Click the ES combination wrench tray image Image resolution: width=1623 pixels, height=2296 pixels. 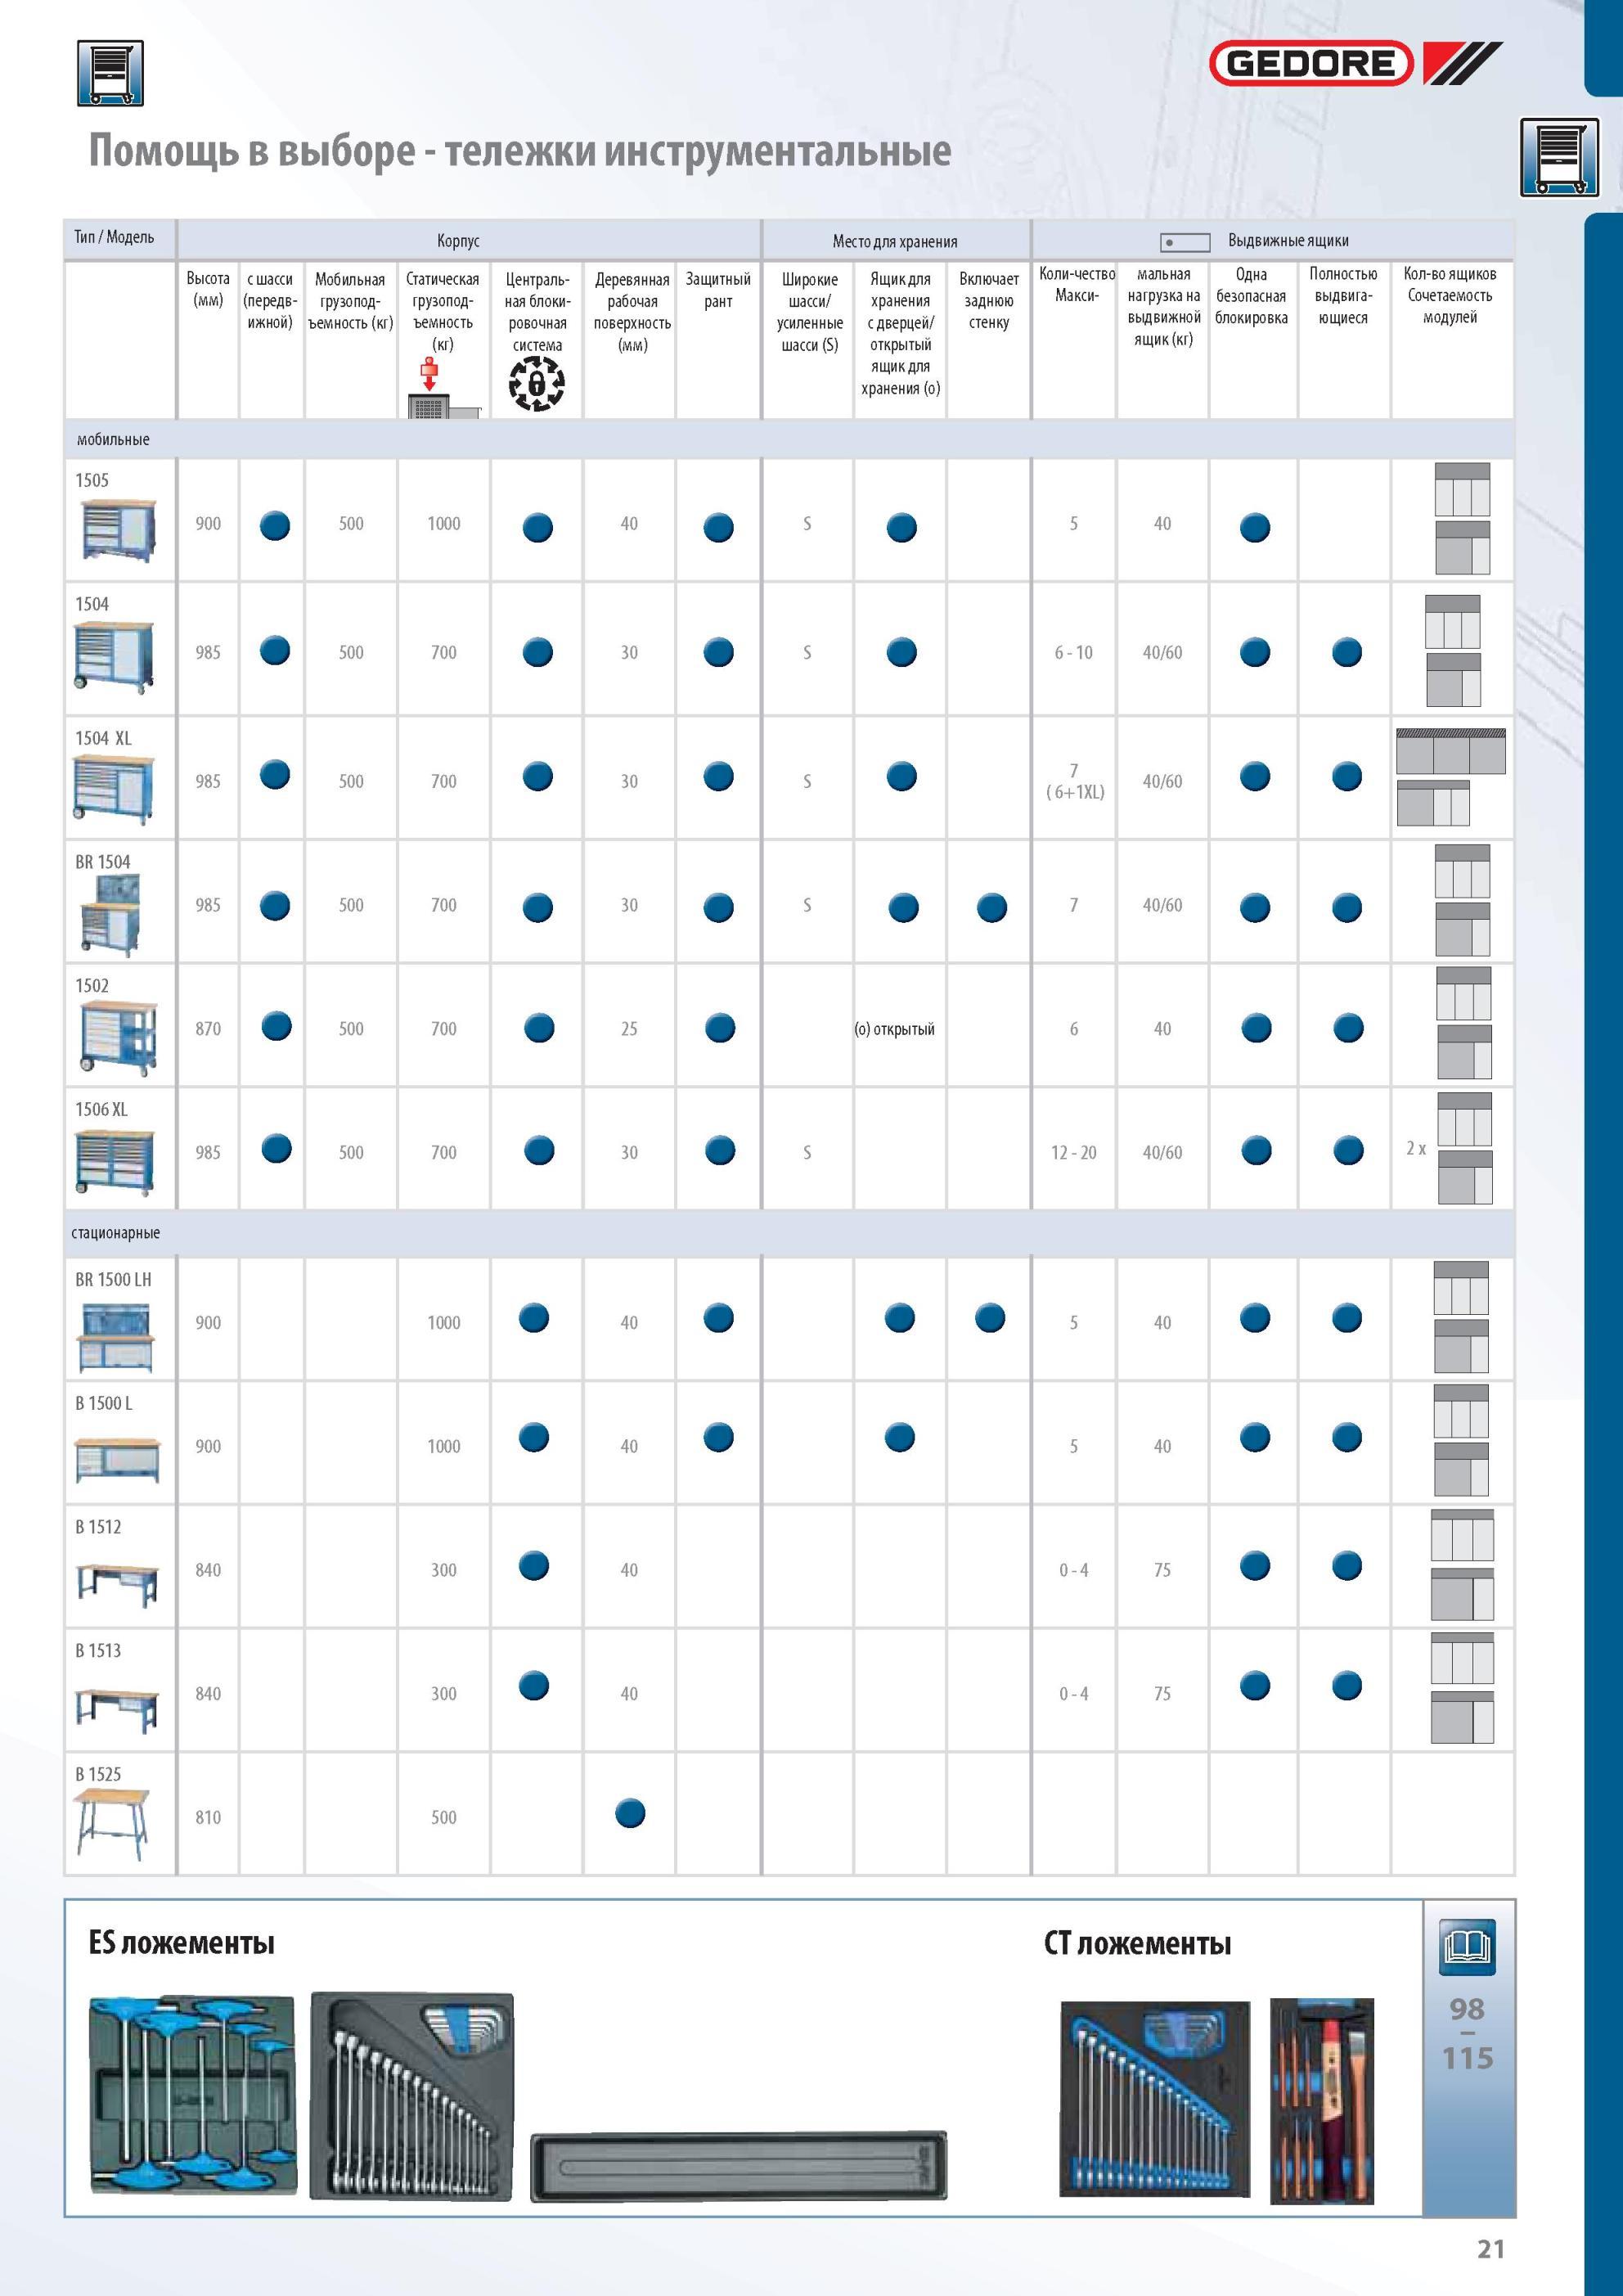(412, 2095)
